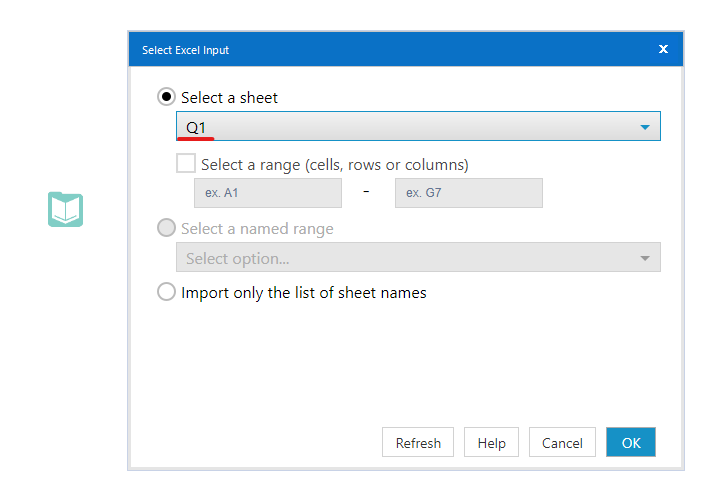This screenshot has width=719, height=504.
Task: Select the 'Import only the list' radio button
Action: coord(167,293)
